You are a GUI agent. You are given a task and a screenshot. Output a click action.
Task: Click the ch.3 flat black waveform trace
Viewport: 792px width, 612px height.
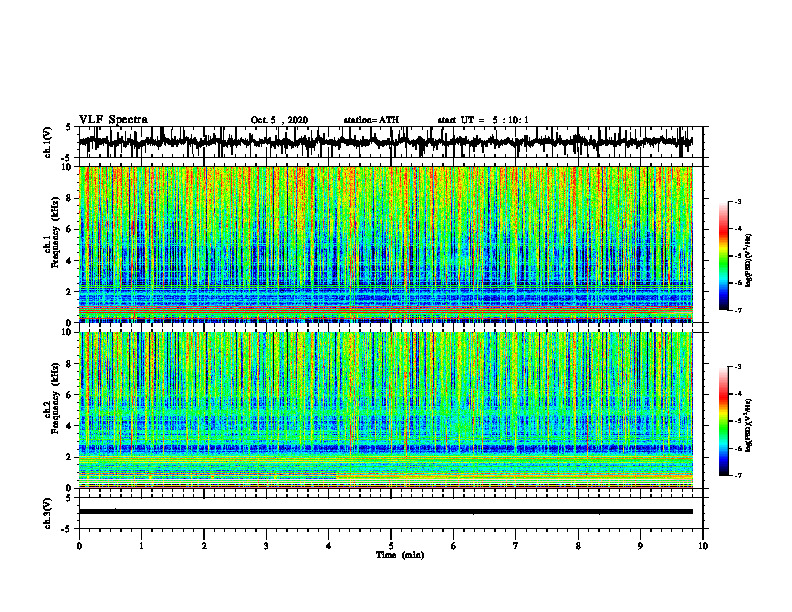(386, 512)
